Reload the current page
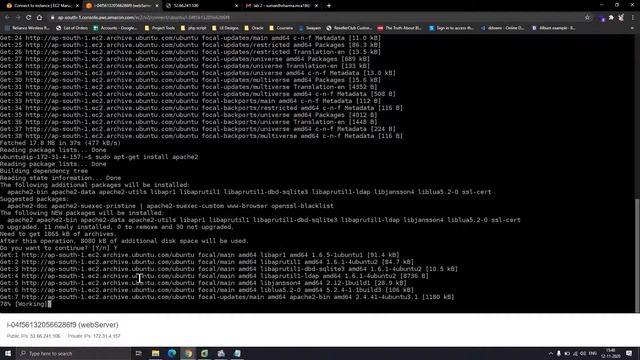 [29, 18]
